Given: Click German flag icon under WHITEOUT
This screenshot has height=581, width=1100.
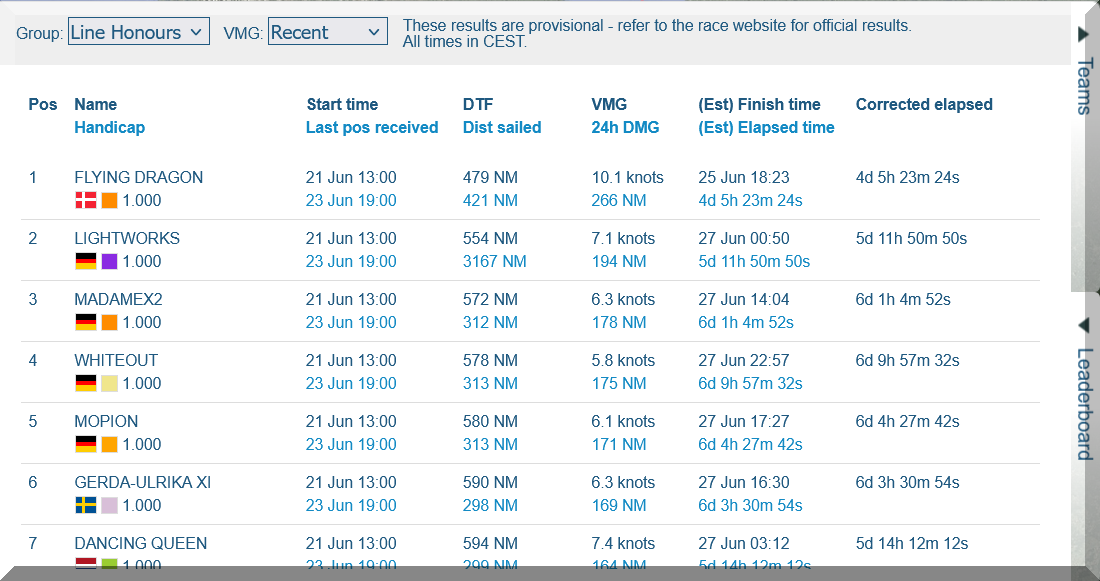Looking at the screenshot, I should pyautogui.click(x=85, y=384).
